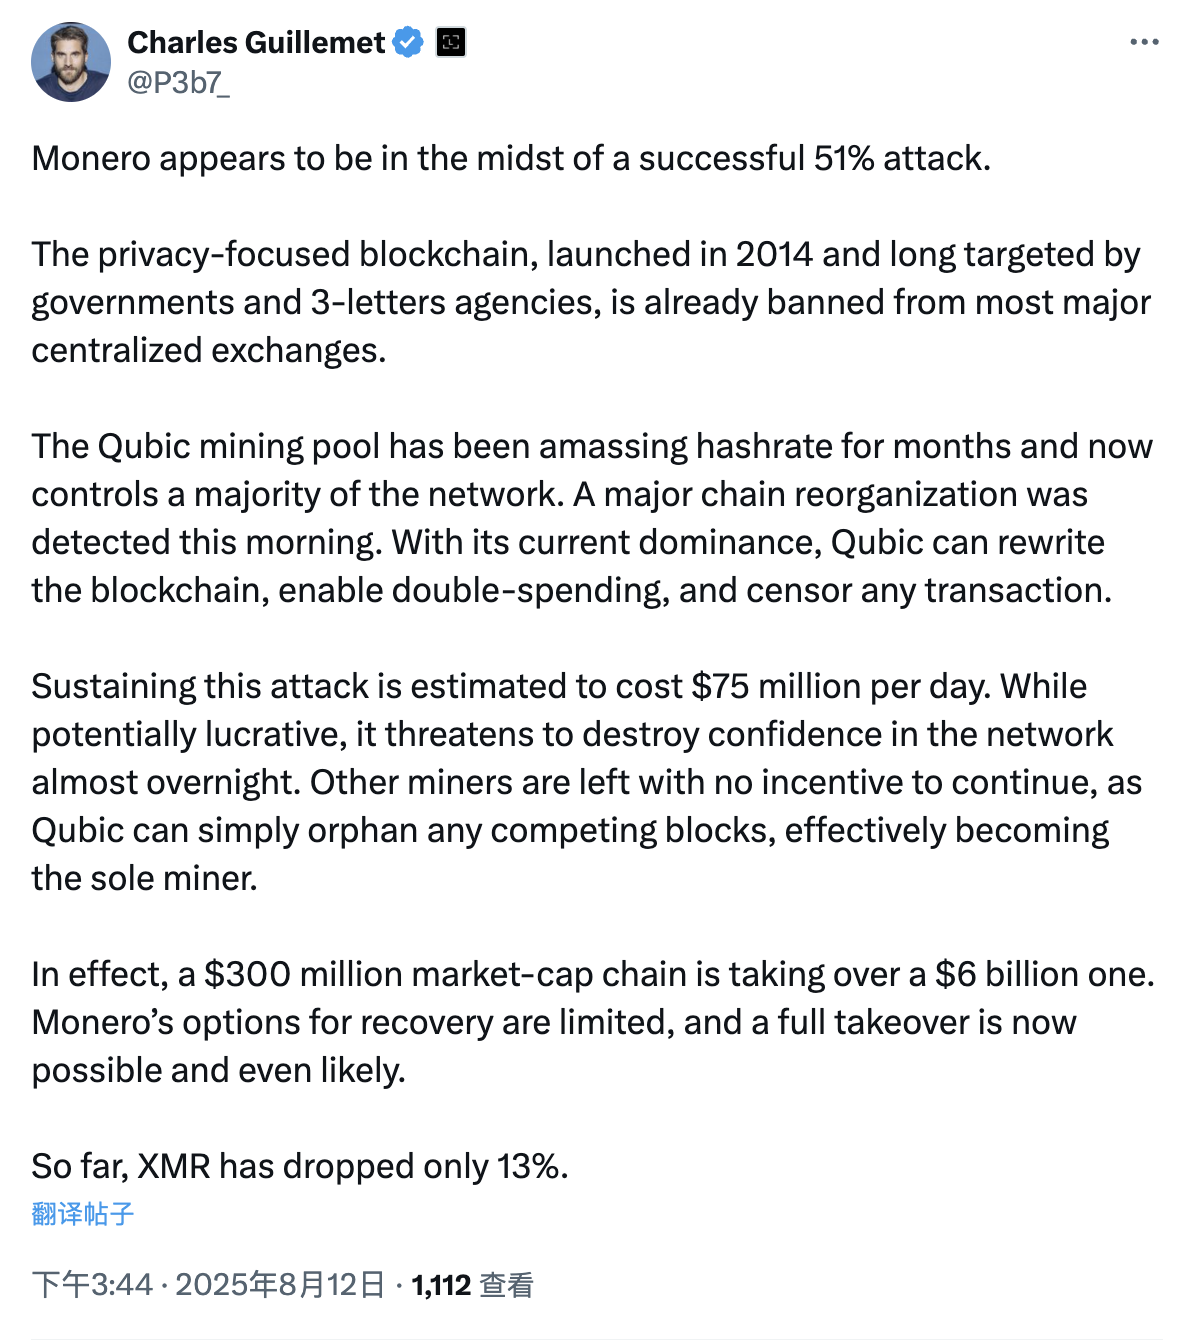Click the paragraph starting "The Qubic mining pool"
The width and height of the screenshot is (1190, 1340).
coord(592,518)
